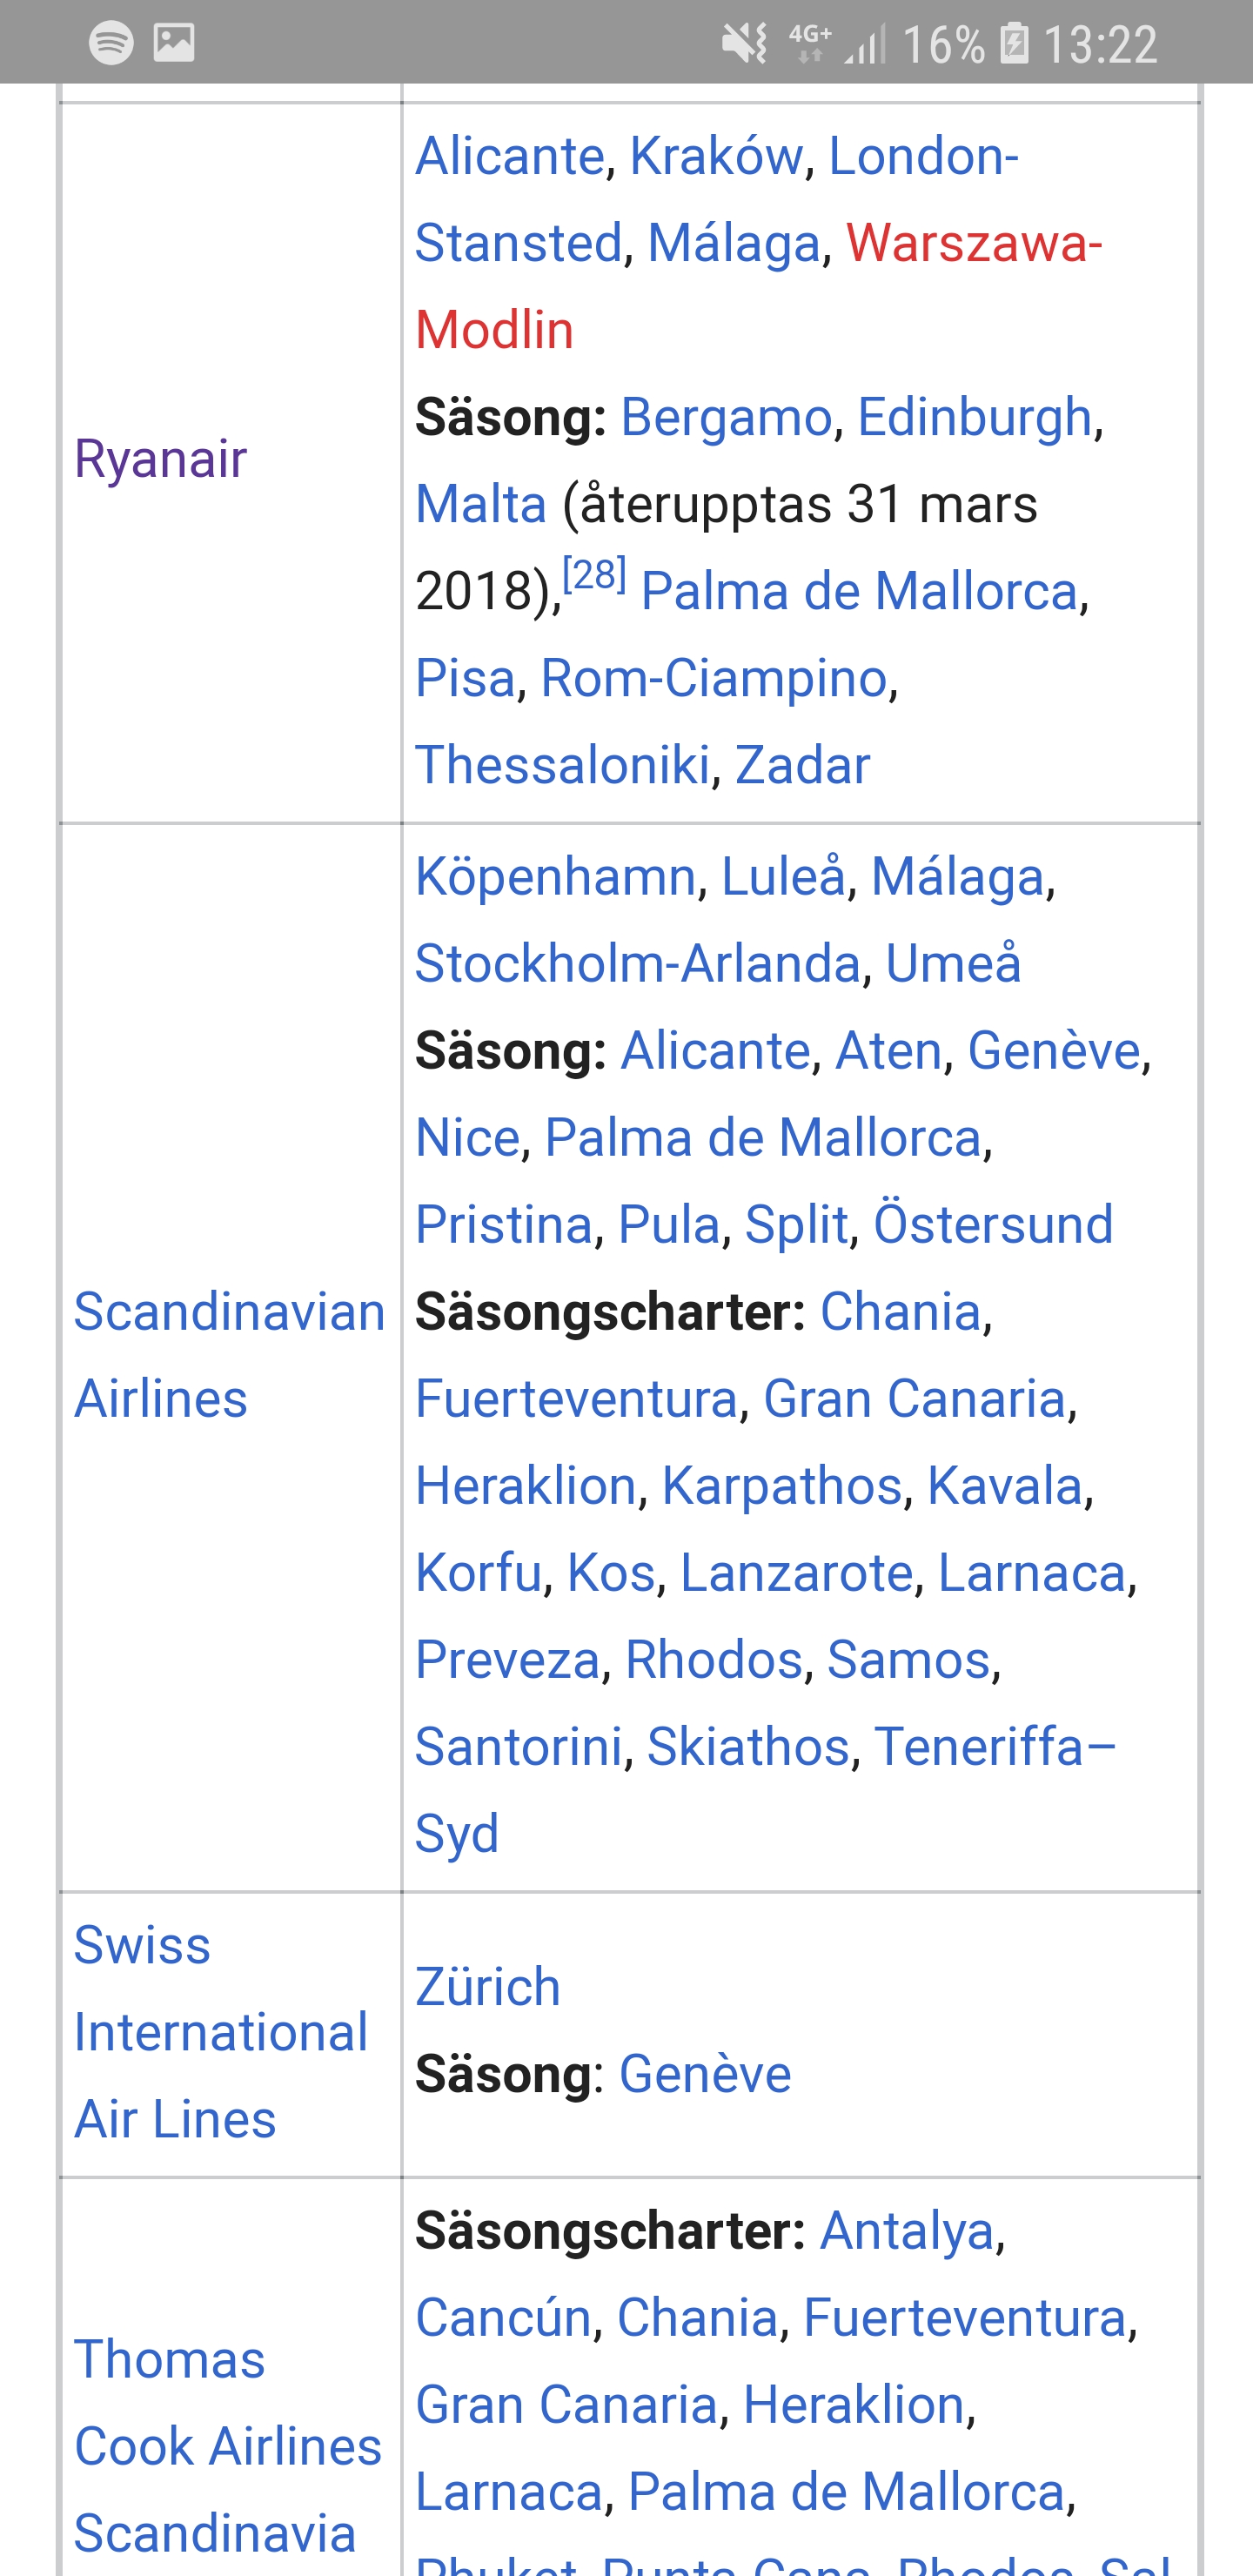The image size is (1253, 2576).
Task: Open the Edinburgh destination link
Action: click(x=974, y=417)
